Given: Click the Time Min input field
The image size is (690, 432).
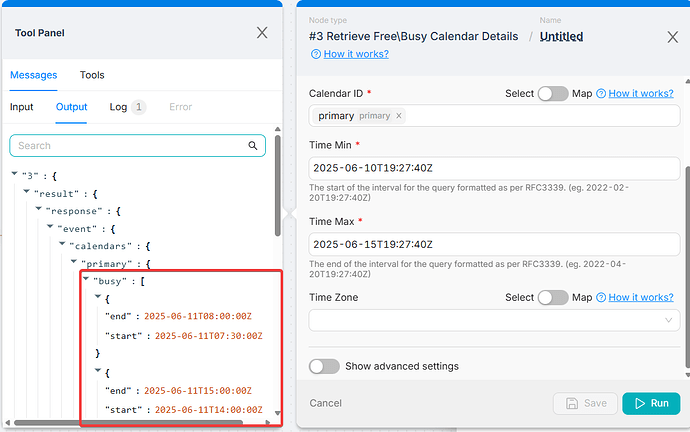Looking at the screenshot, I should coord(494,169).
